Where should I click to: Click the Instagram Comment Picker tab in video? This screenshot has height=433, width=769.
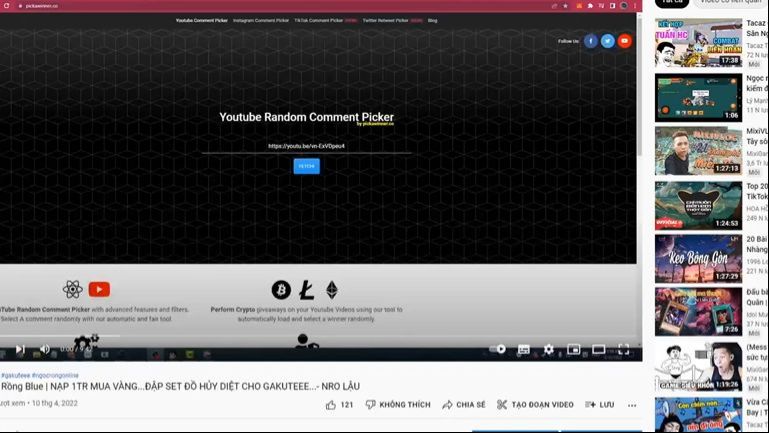tap(261, 21)
